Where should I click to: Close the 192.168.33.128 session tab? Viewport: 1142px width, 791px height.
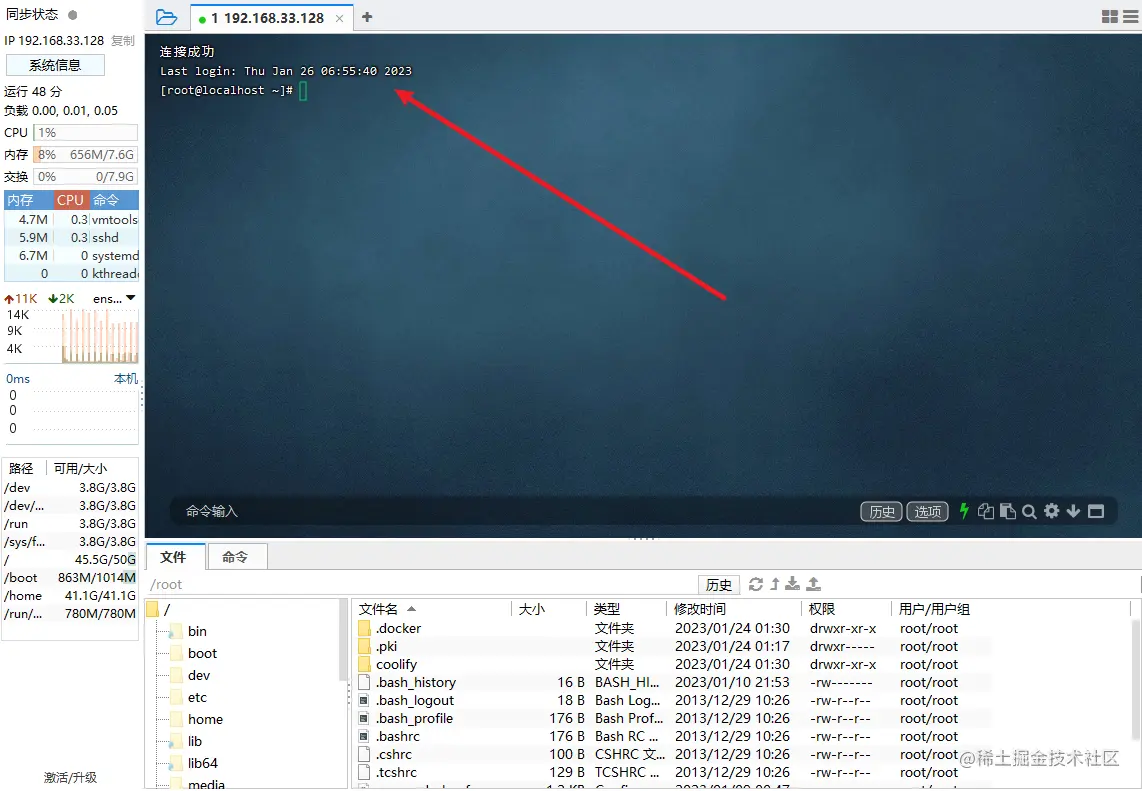pyautogui.click(x=339, y=18)
